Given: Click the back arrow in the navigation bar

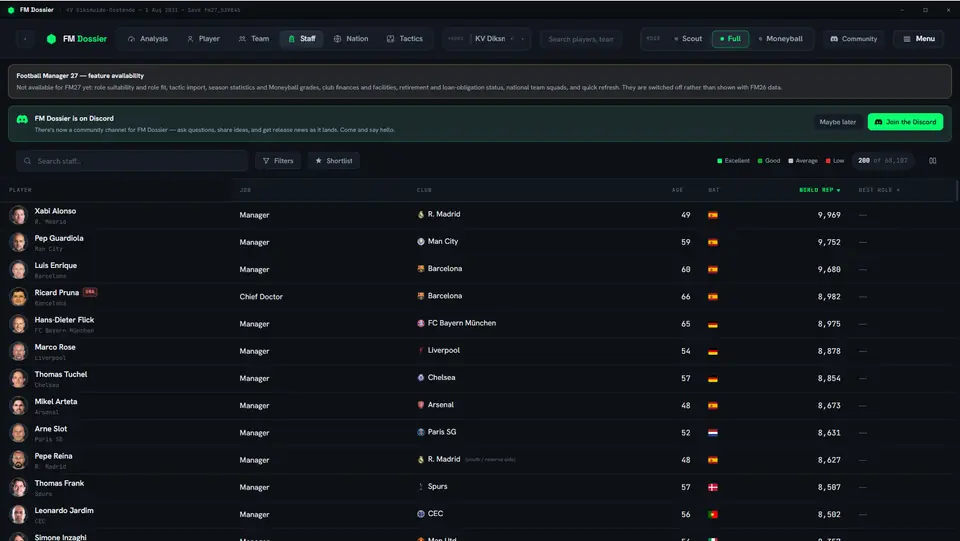Looking at the screenshot, I should pos(25,39).
